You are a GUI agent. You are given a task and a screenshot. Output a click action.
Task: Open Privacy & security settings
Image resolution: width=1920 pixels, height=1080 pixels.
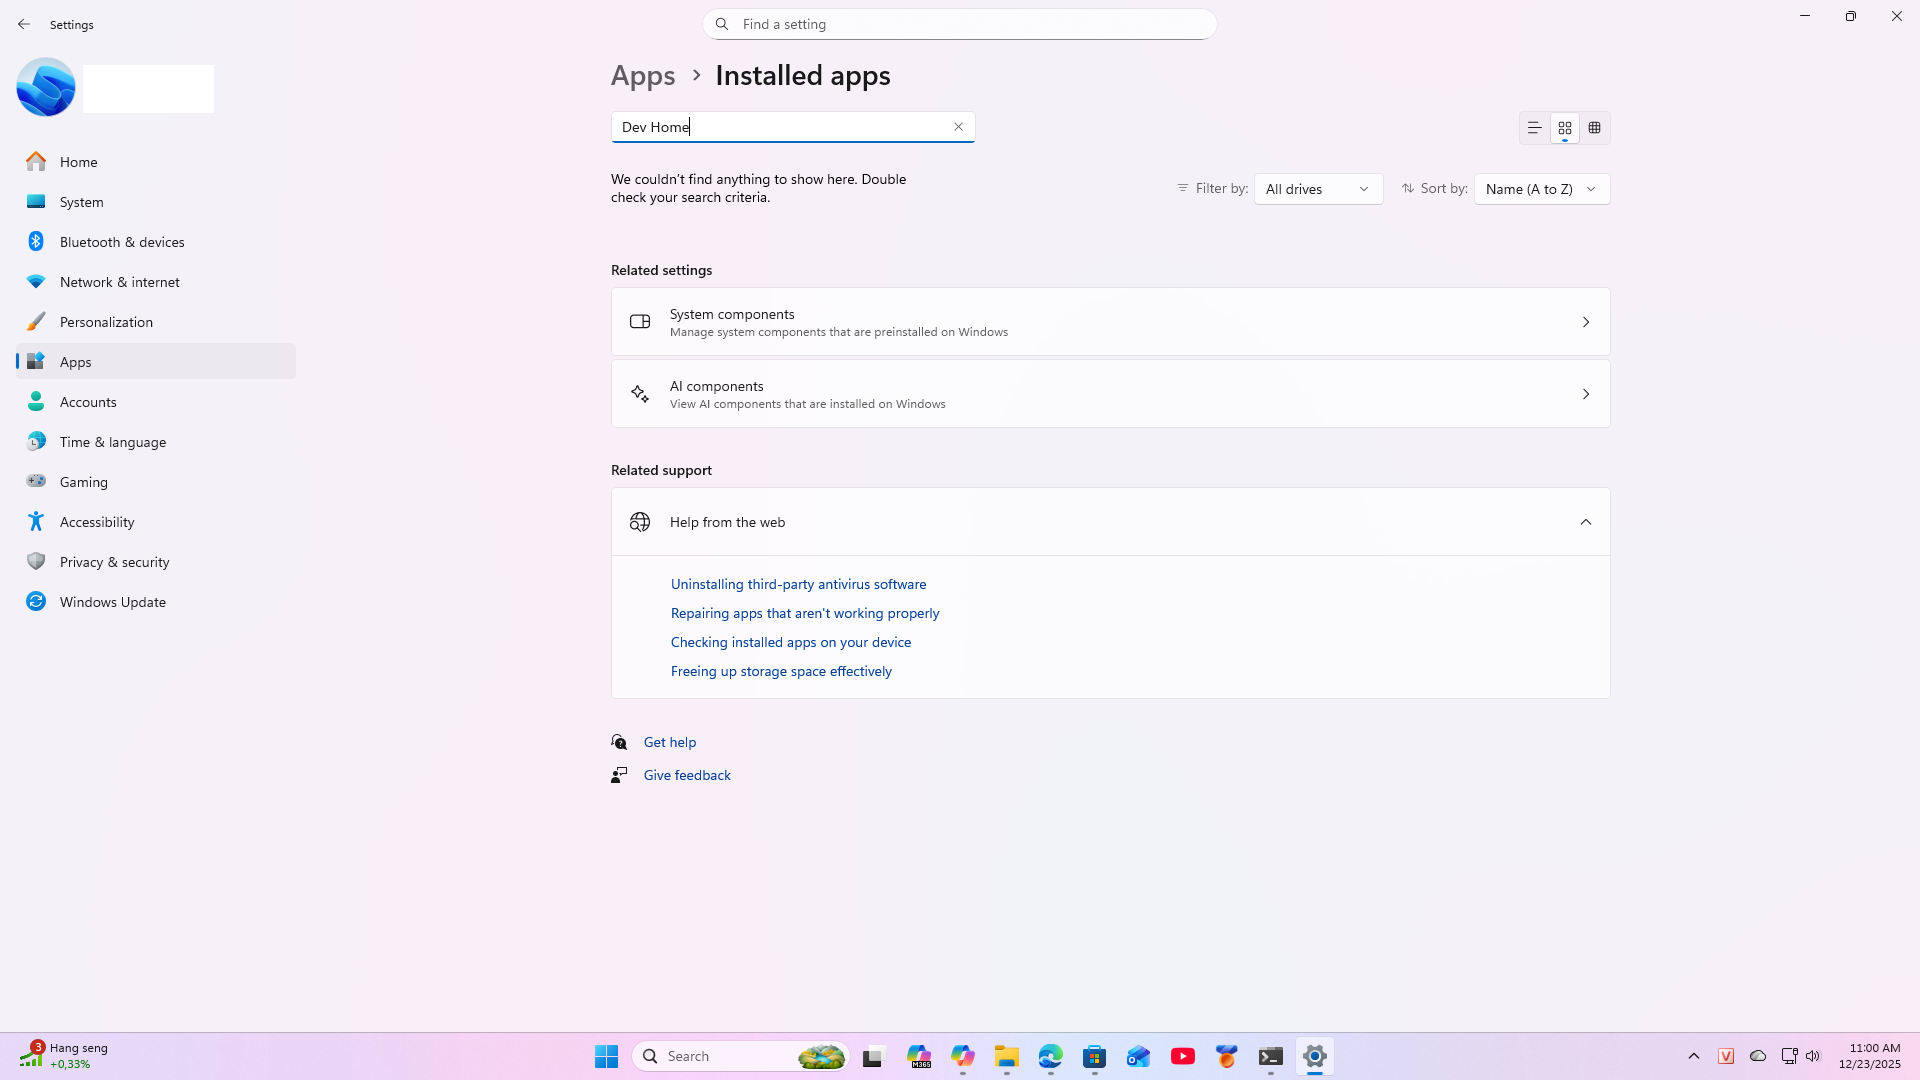pos(115,561)
